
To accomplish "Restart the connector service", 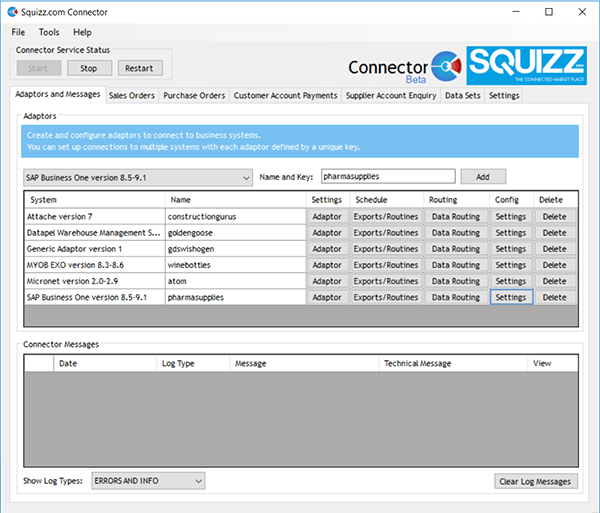I will point(140,68).
